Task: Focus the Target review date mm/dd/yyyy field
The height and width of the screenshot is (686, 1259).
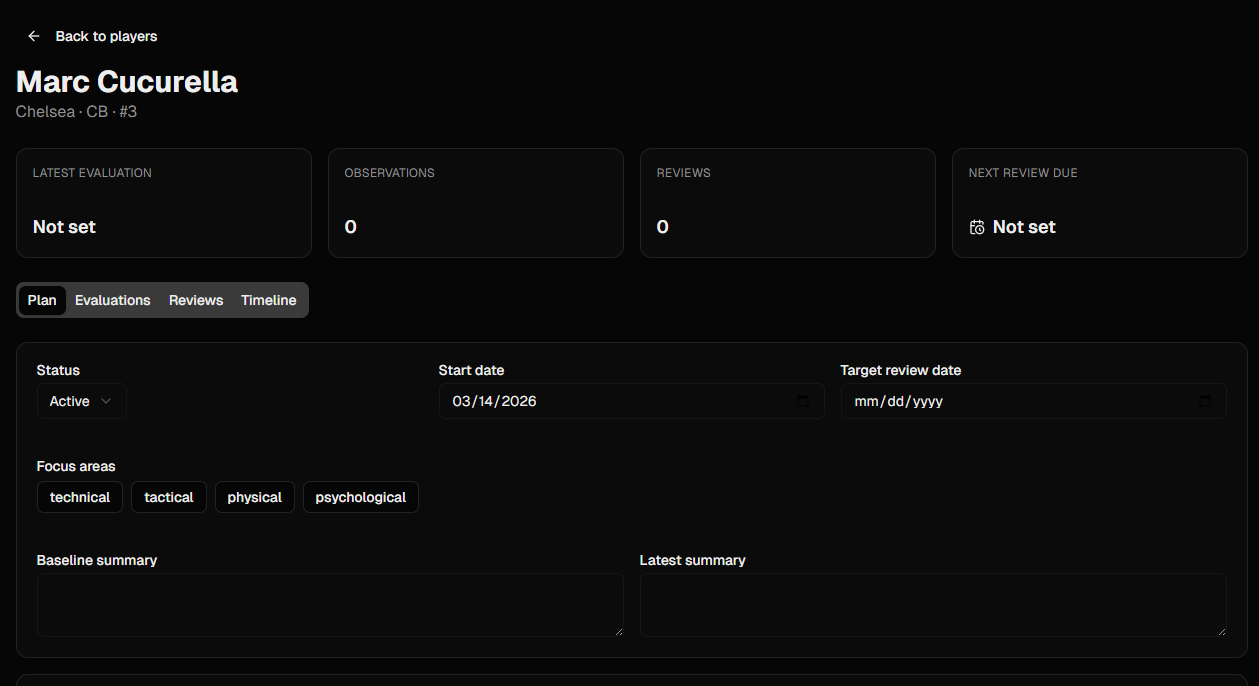Action: point(898,401)
